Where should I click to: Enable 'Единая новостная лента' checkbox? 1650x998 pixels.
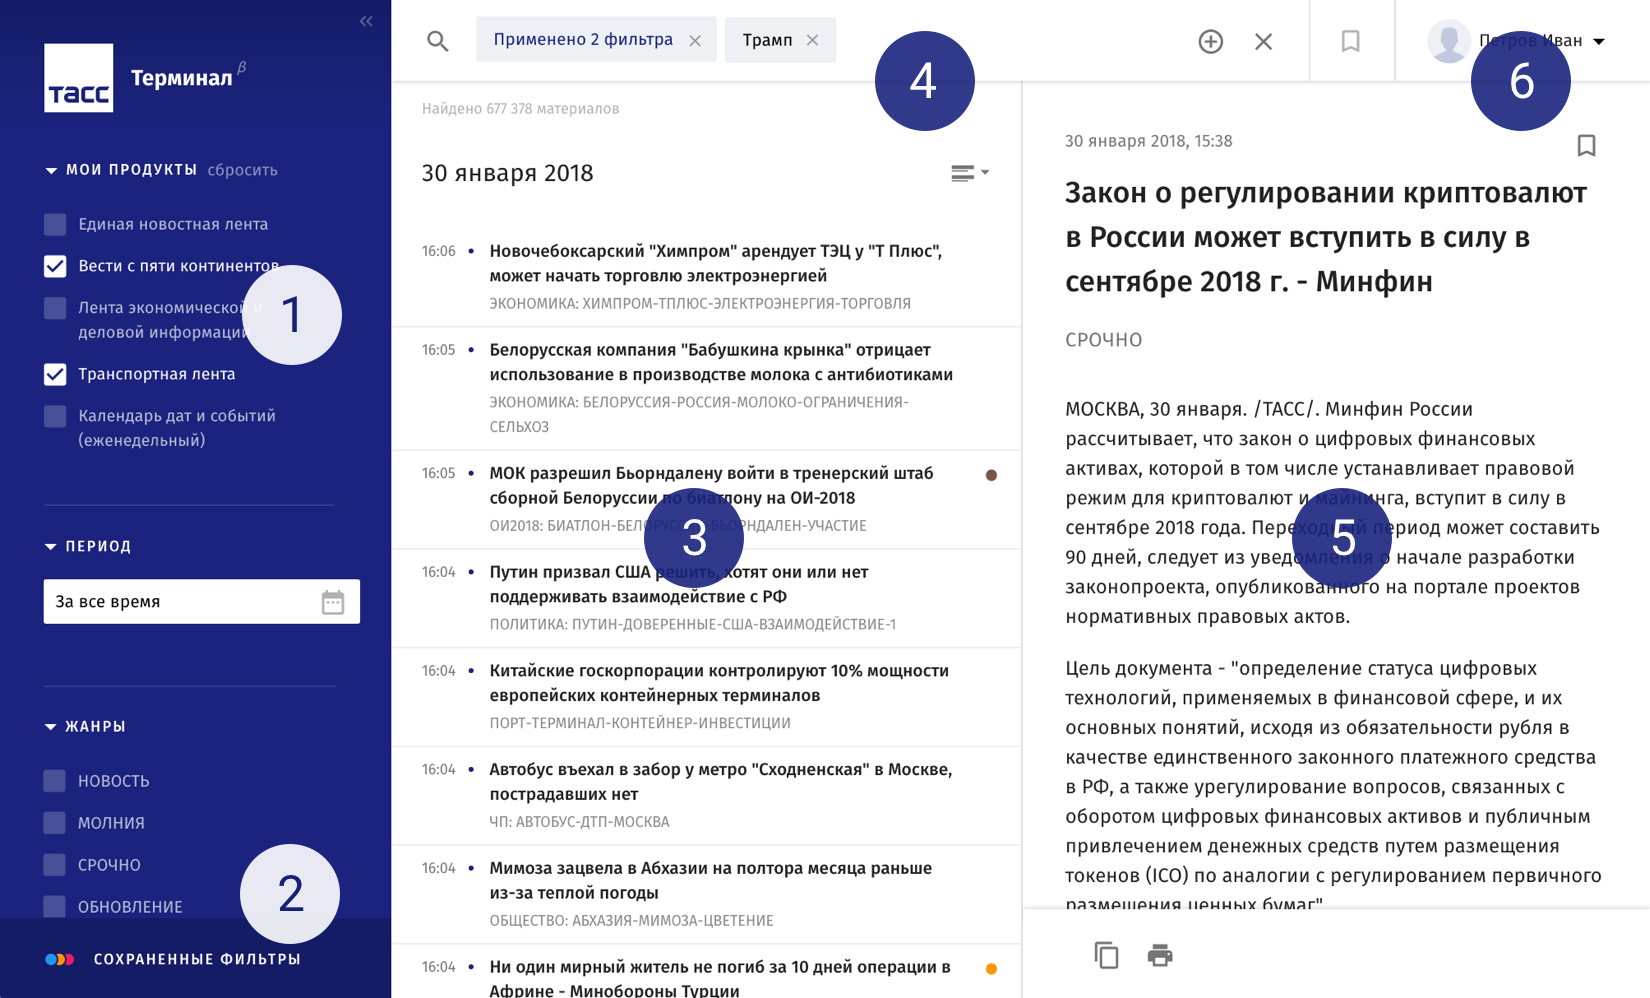(x=55, y=224)
